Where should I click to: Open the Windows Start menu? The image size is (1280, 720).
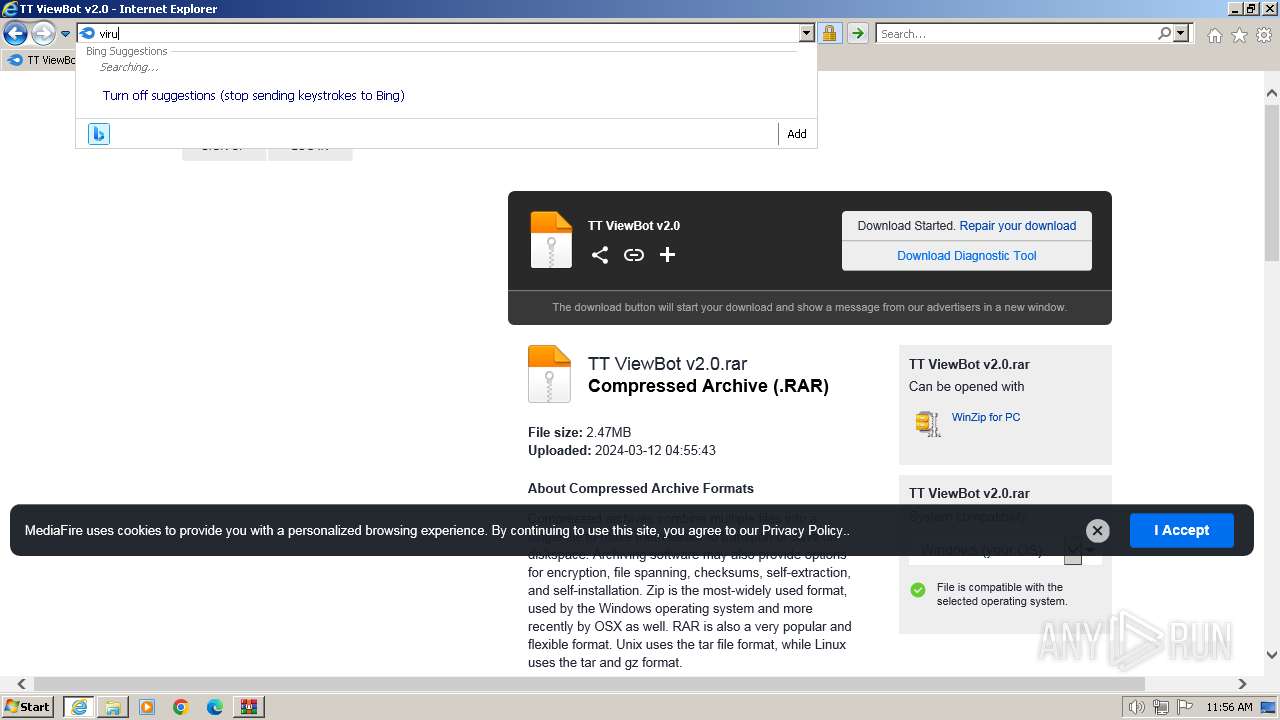coord(28,706)
